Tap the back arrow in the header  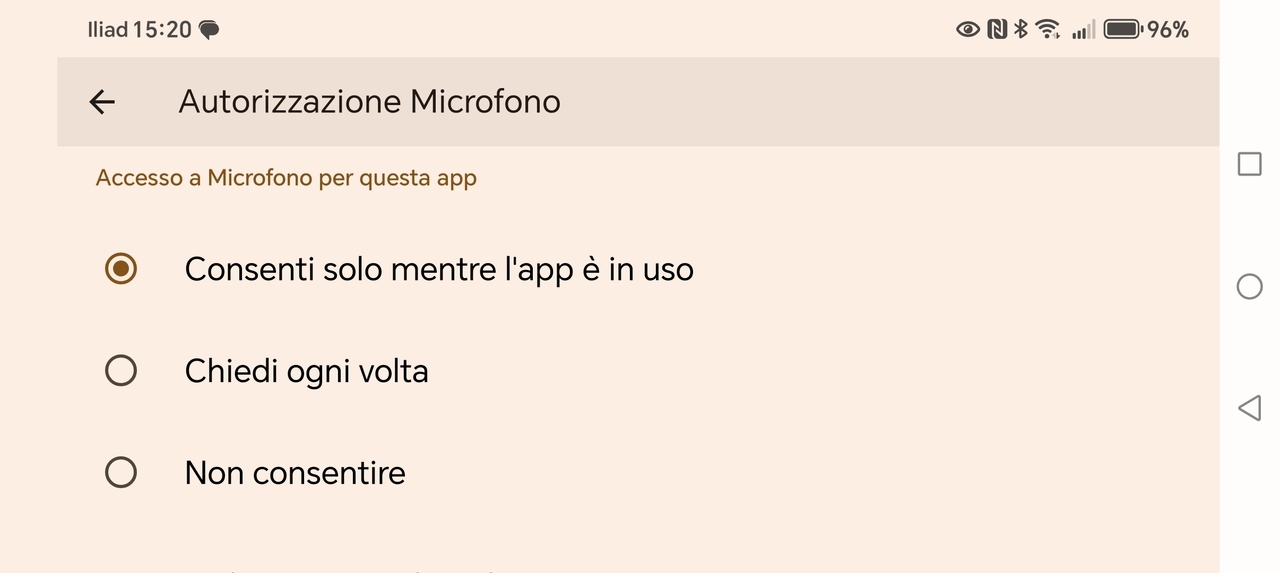pos(102,101)
